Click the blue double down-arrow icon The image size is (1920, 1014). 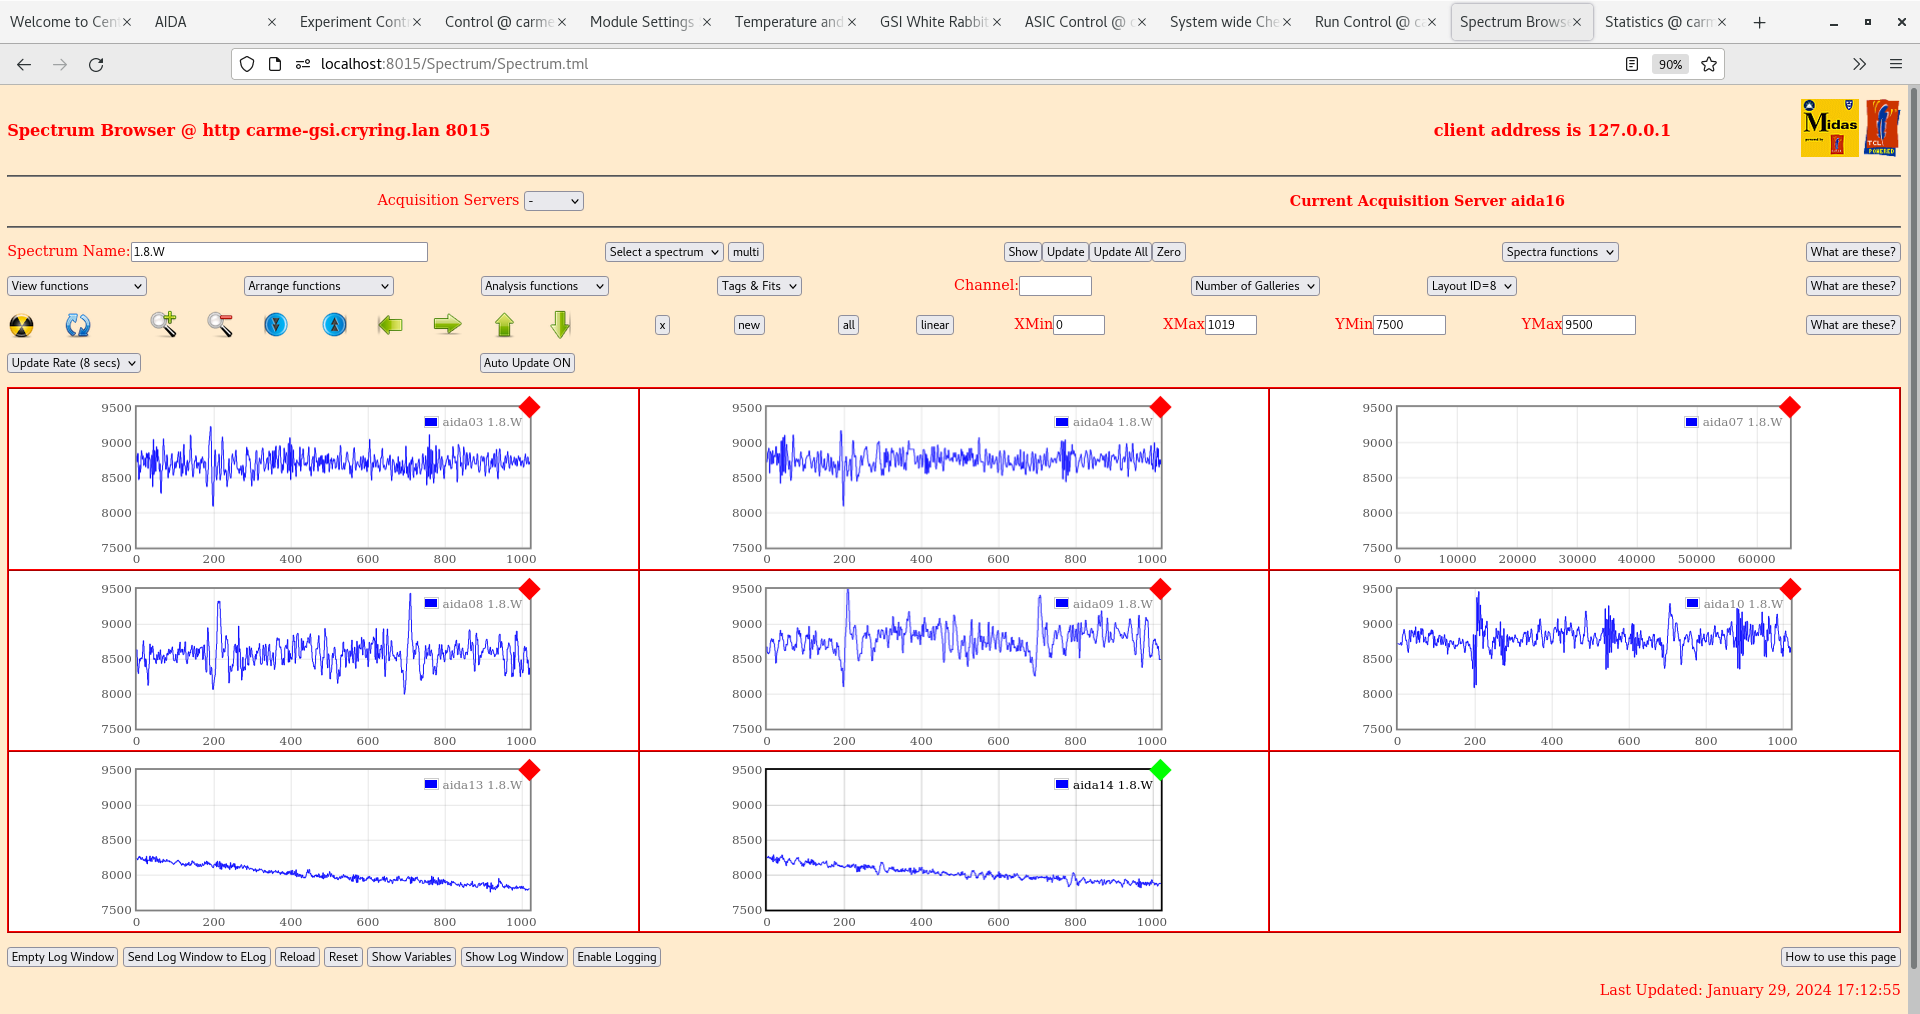tap(276, 325)
